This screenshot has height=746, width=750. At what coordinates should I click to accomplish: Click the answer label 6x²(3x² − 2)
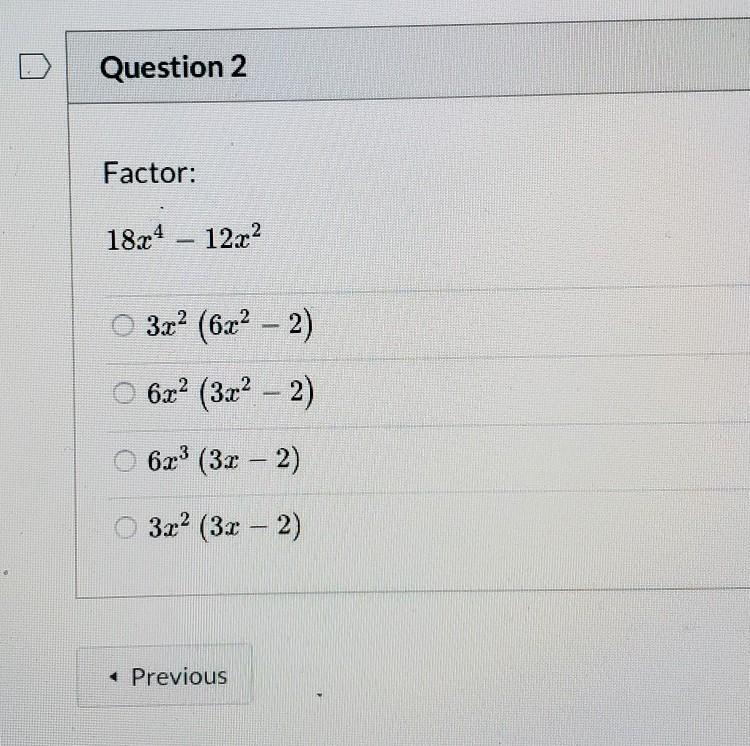(229, 395)
